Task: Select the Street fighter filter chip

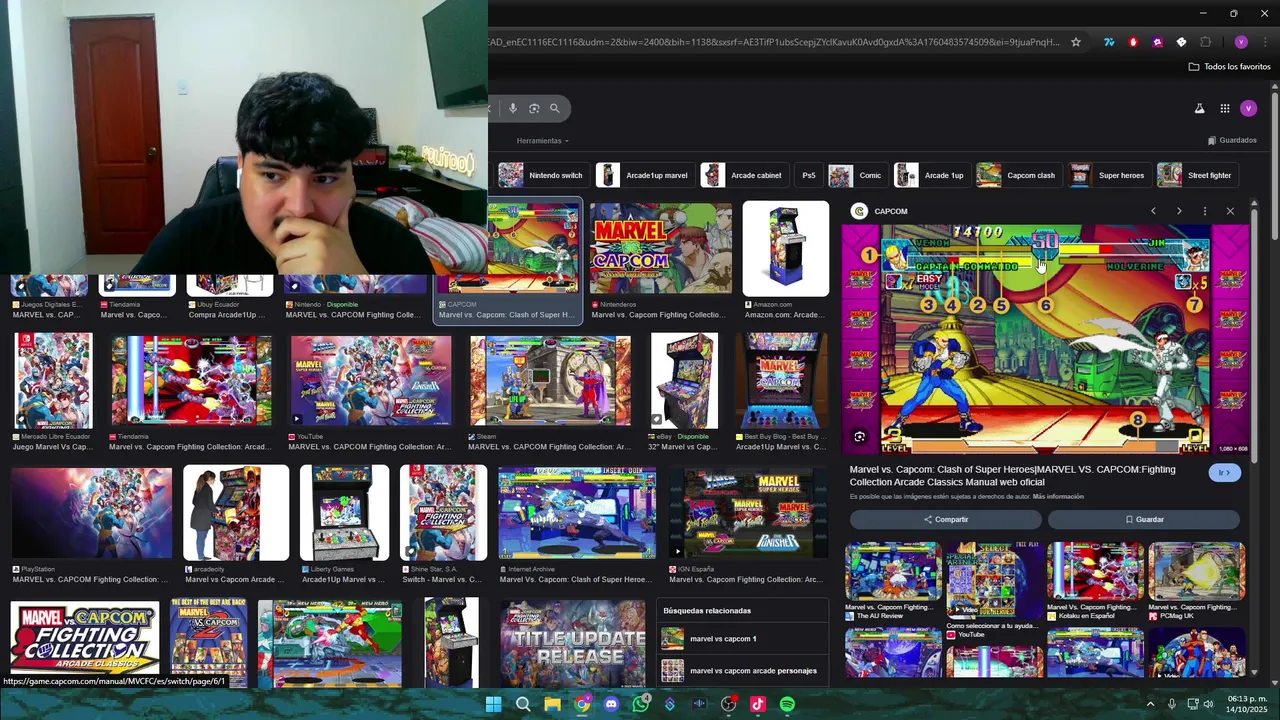Action: point(1196,175)
